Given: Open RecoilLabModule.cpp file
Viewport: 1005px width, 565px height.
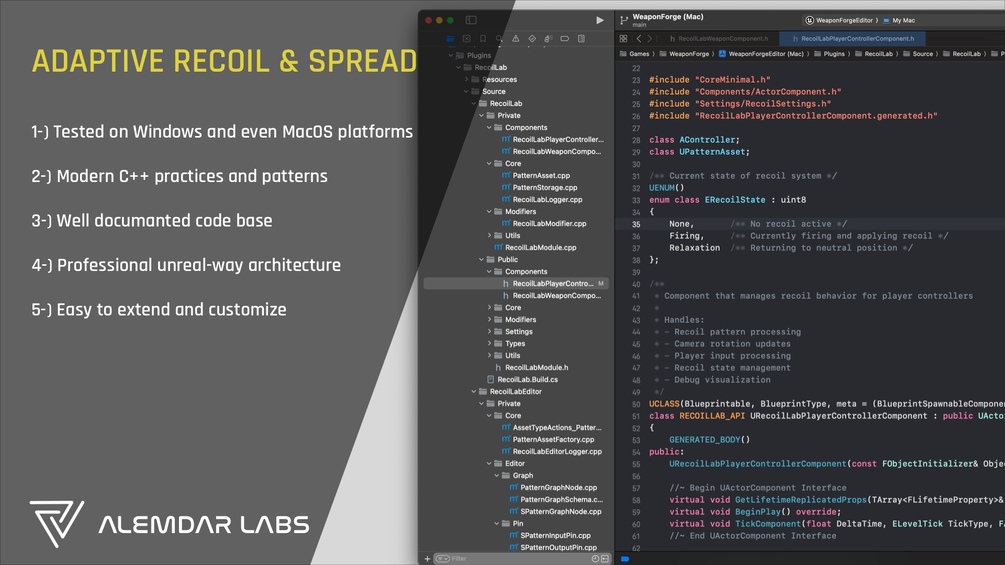Looking at the screenshot, I should (x=540, y=247).
